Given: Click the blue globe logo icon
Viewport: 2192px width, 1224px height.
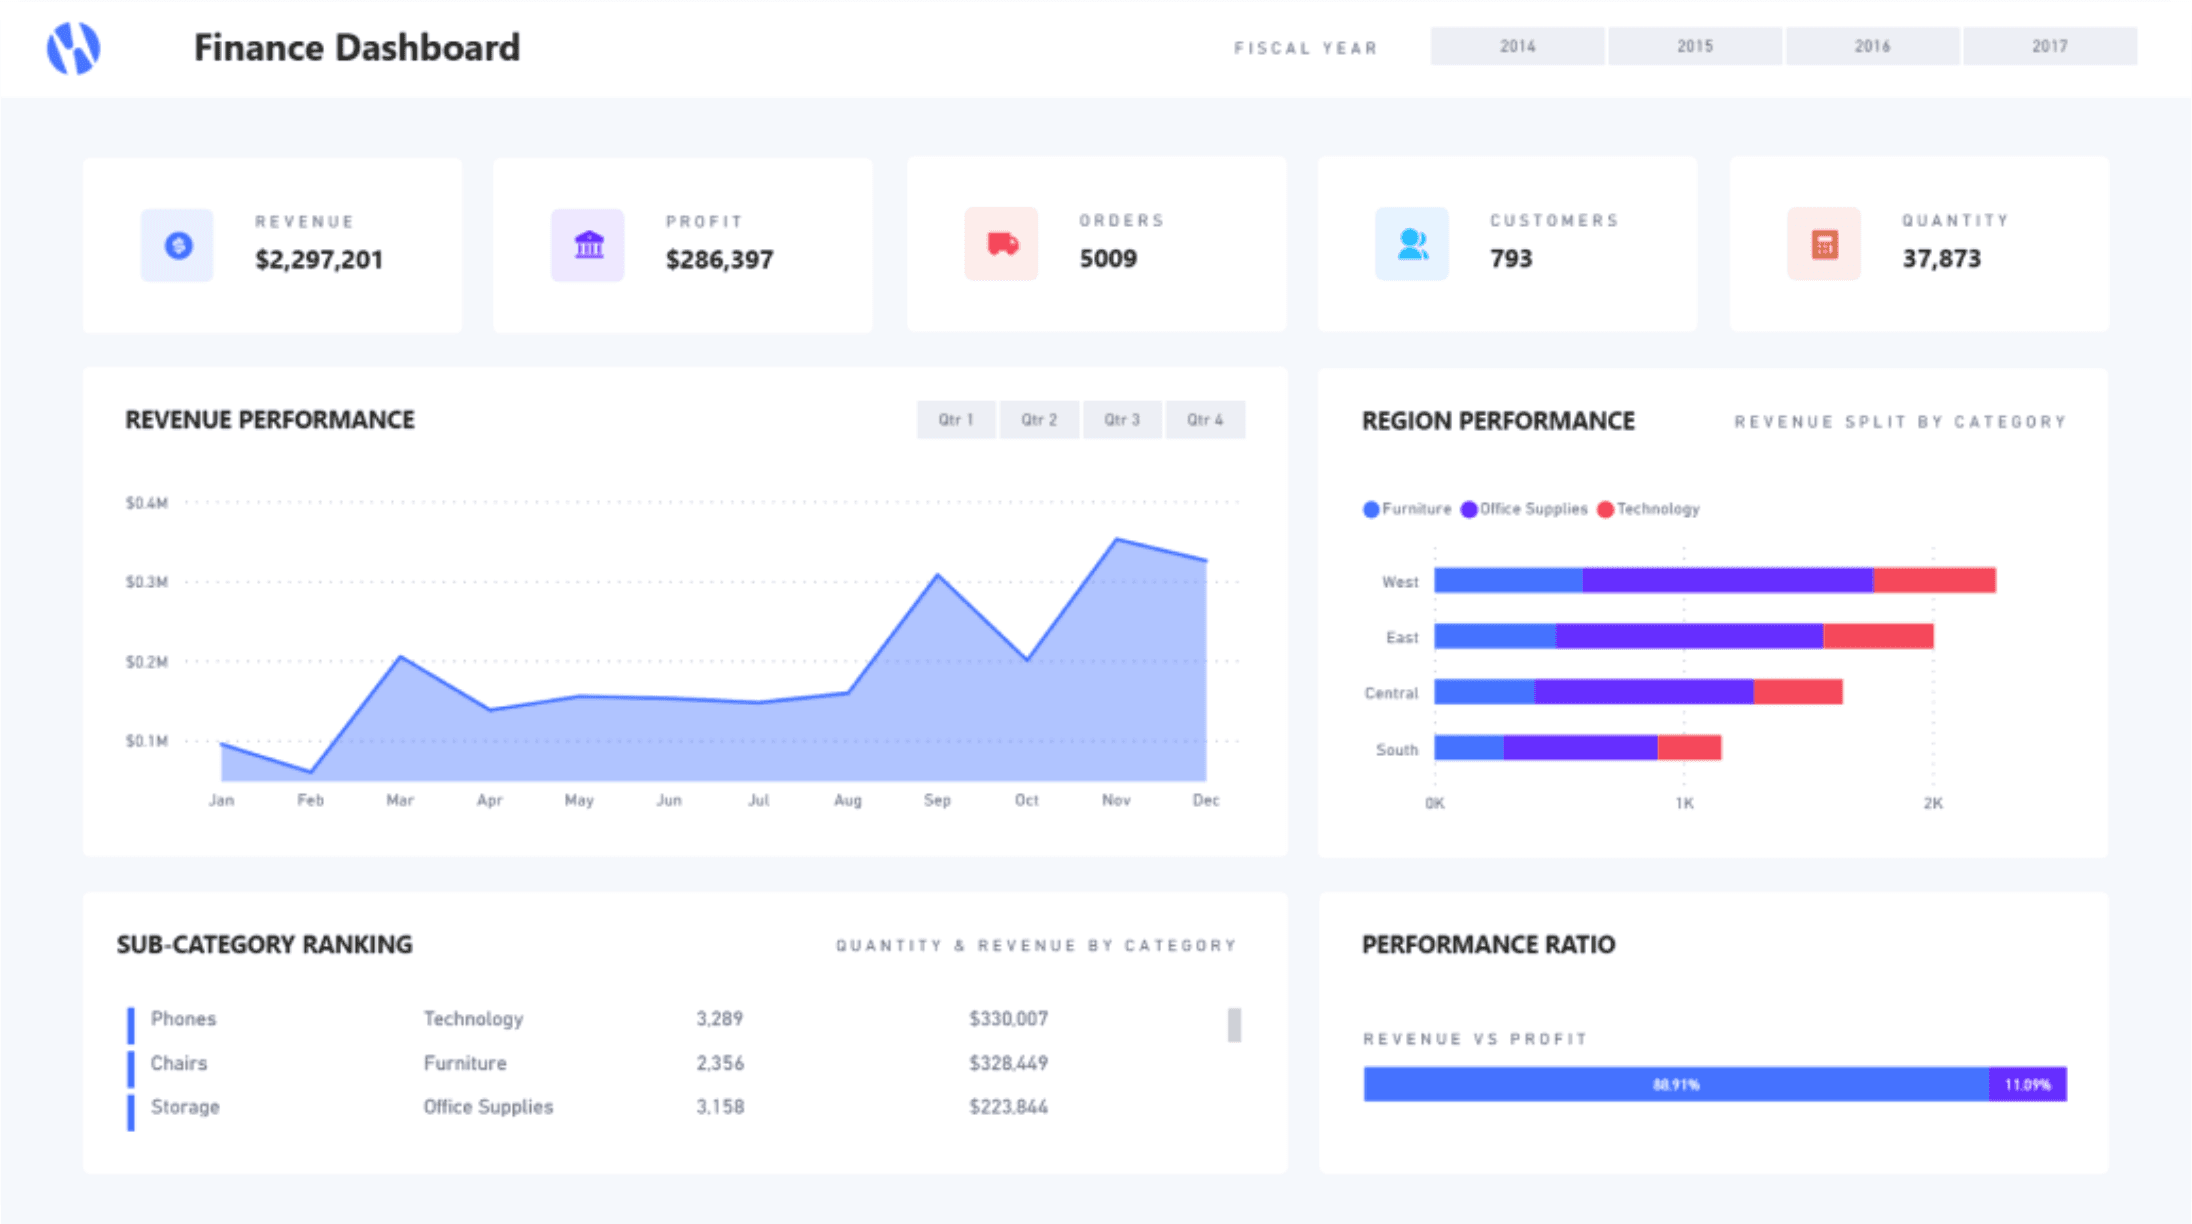Looking at the screenshot, I should pos(73,47).
